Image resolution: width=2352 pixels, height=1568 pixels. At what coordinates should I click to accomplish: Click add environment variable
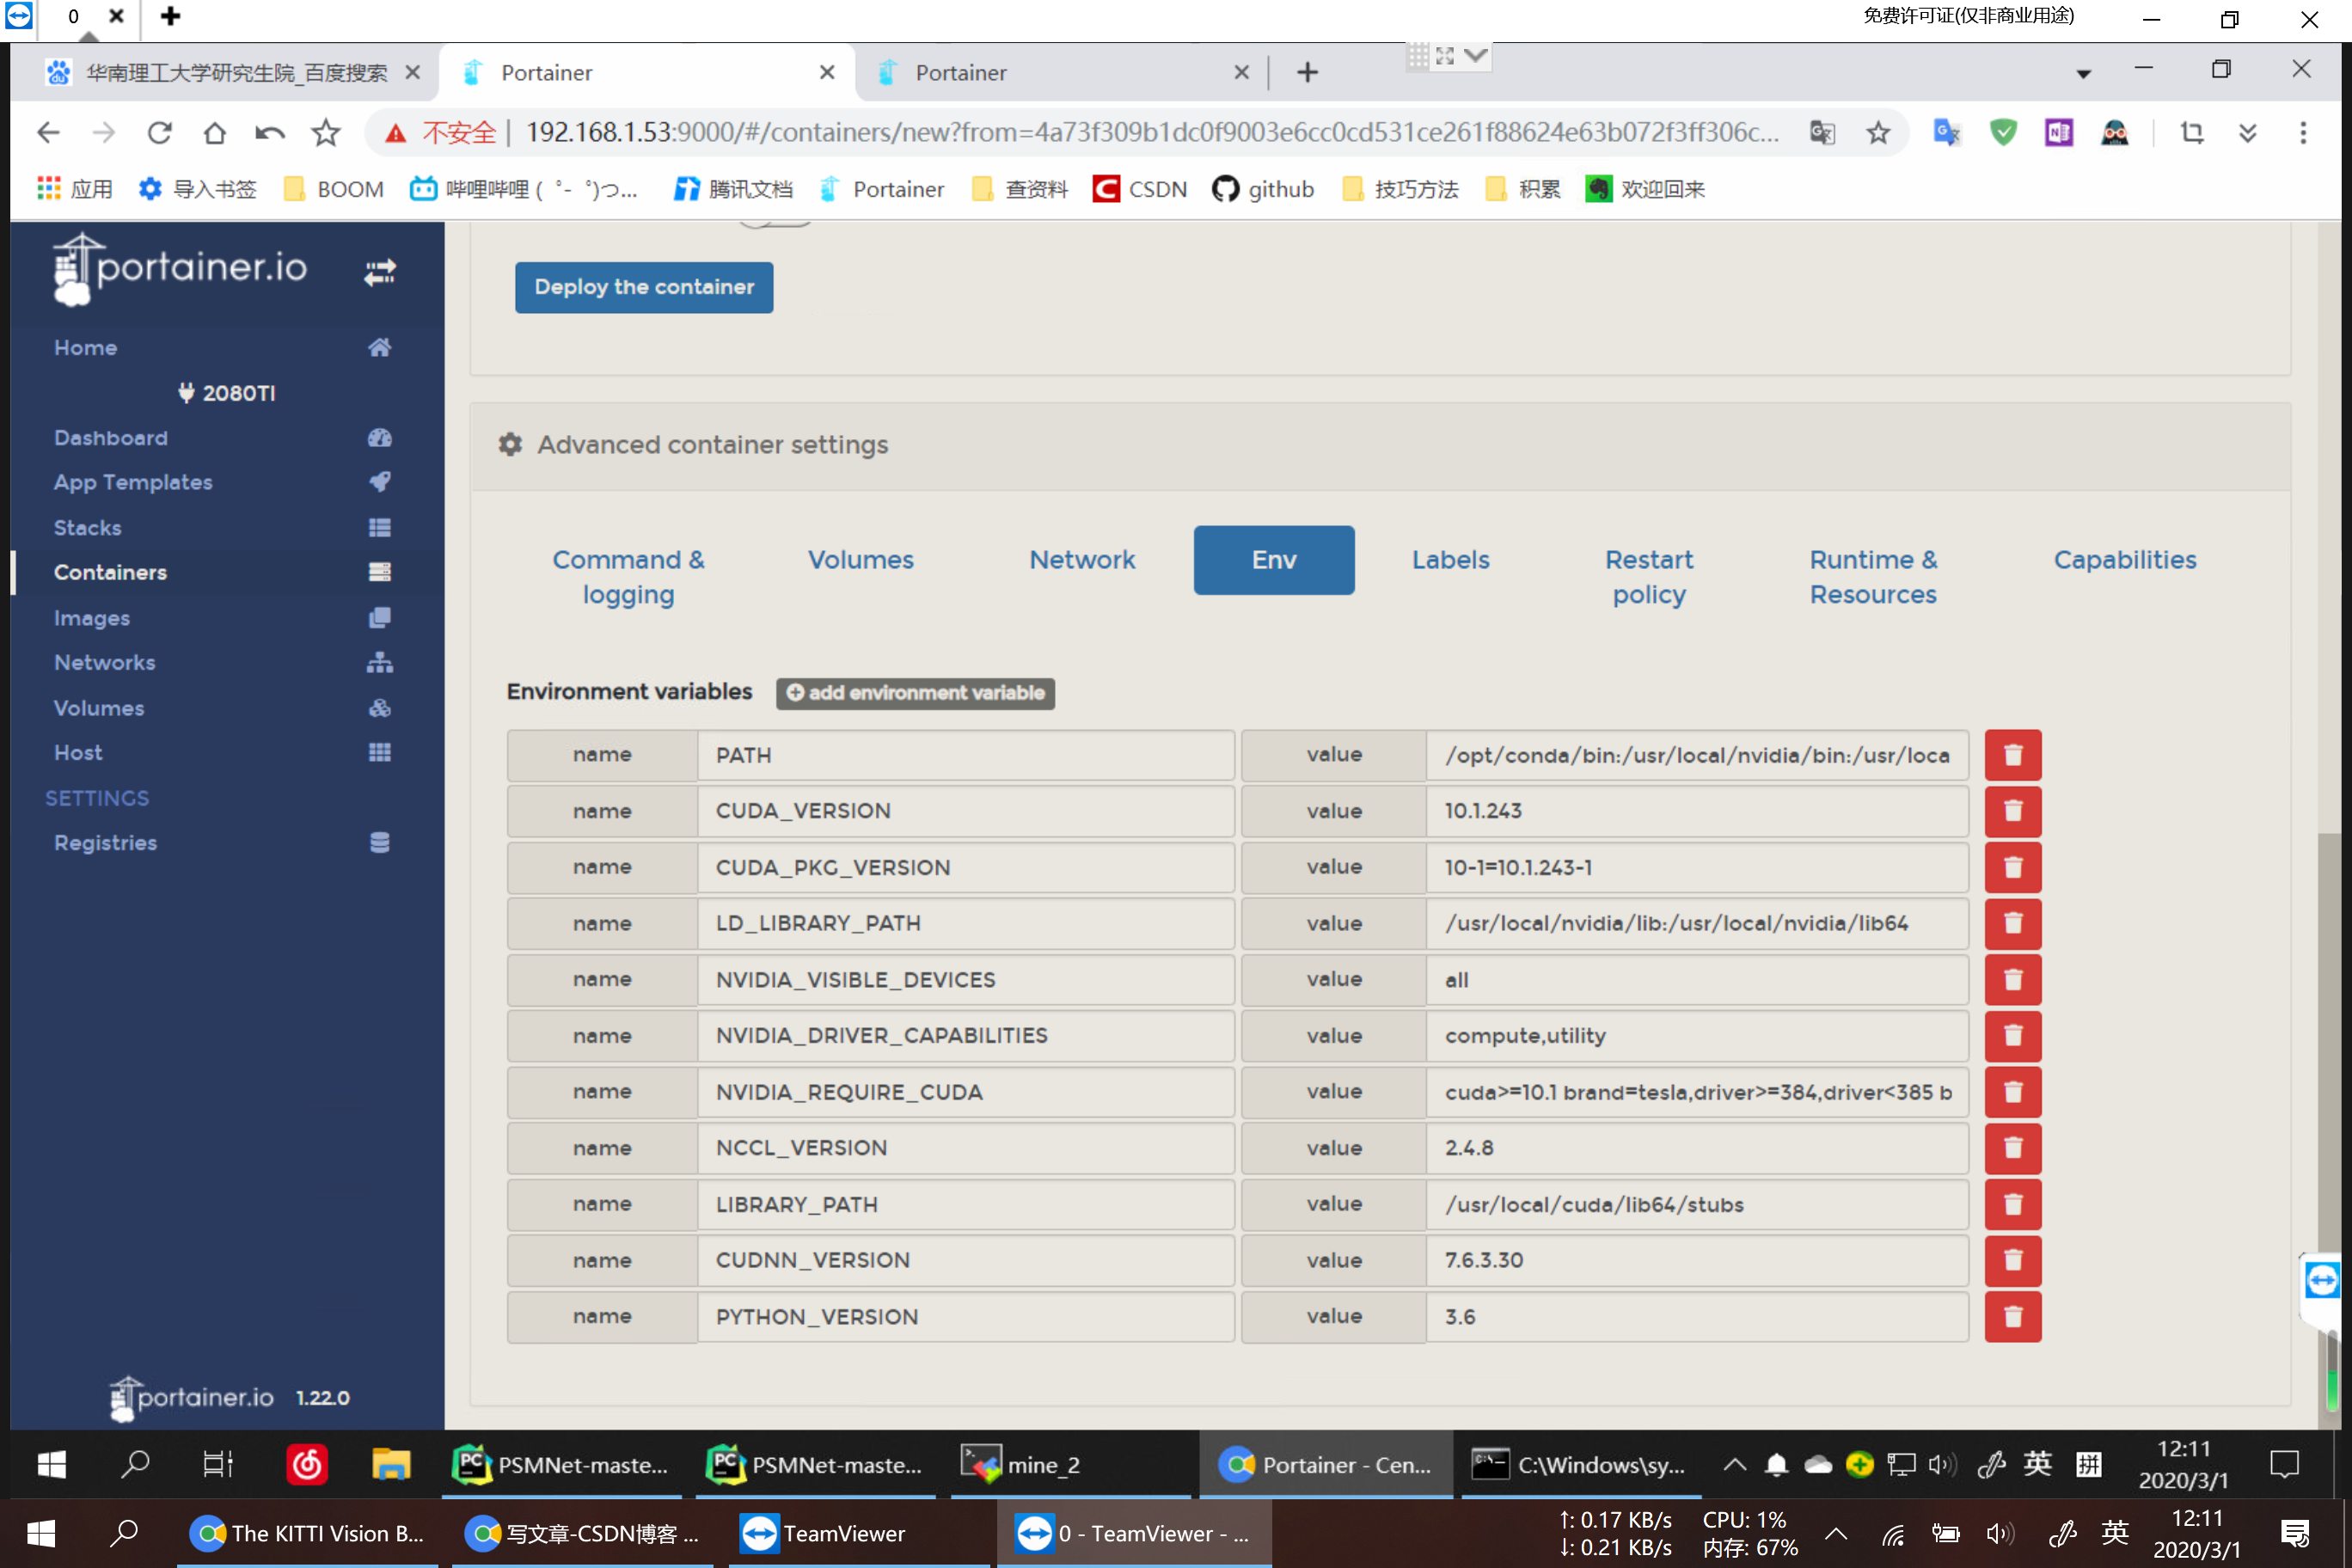[915, 693]
